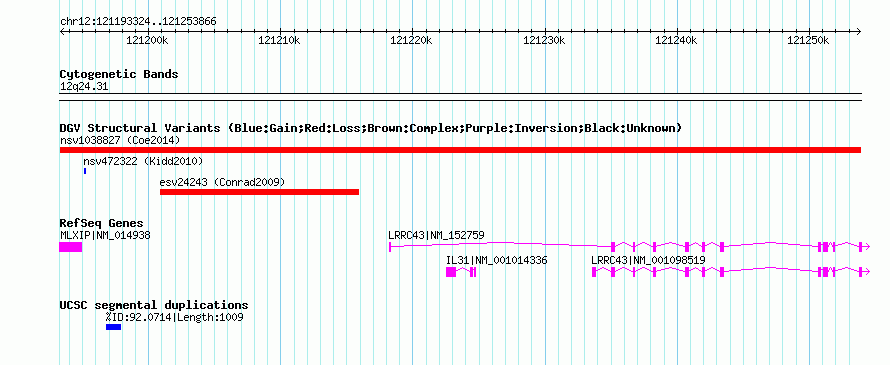Click the right scroll arrow on the ruler
This screenshot has width=890, height=365.
coord(858,31)
